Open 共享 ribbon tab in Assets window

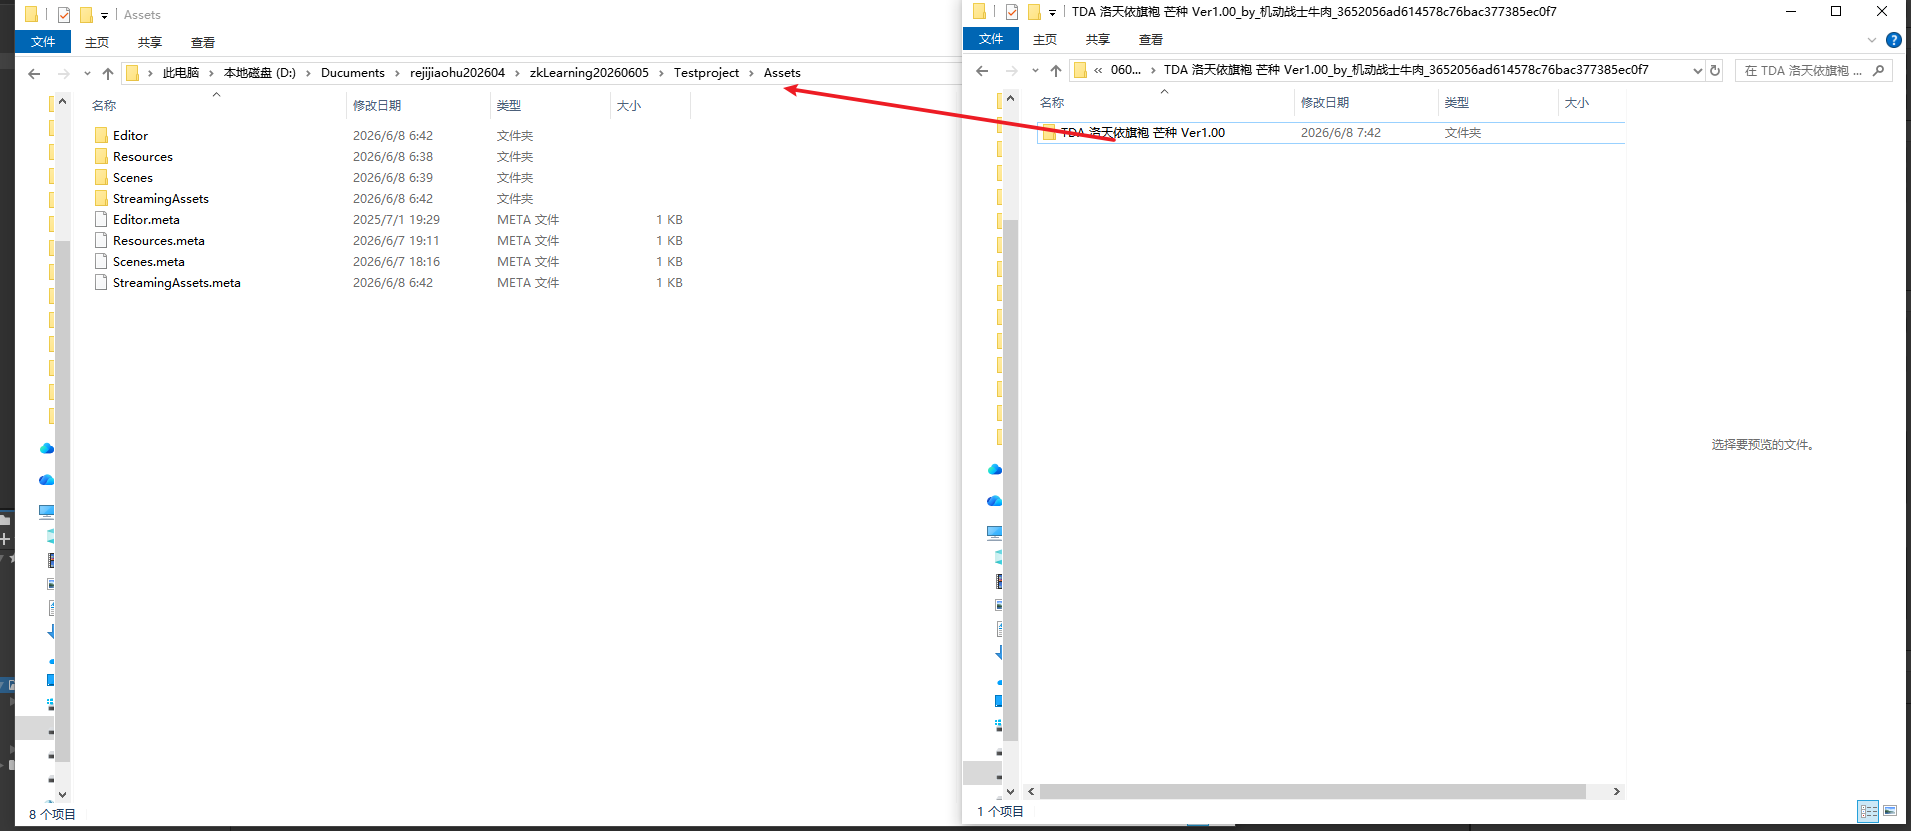(150, 42)
